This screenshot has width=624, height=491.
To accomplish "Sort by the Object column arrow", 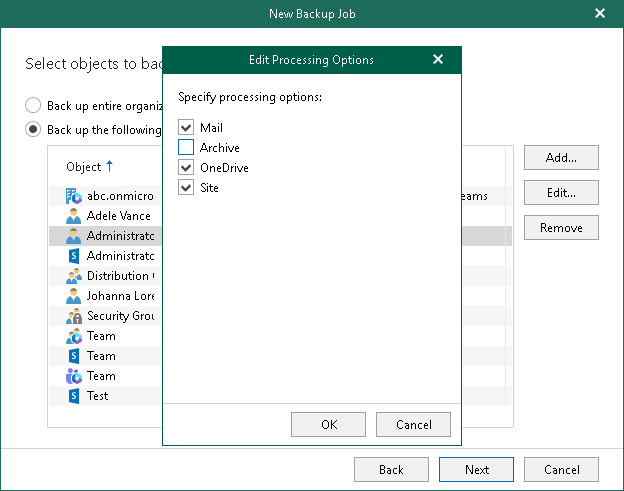I will [x=109, y=166].
